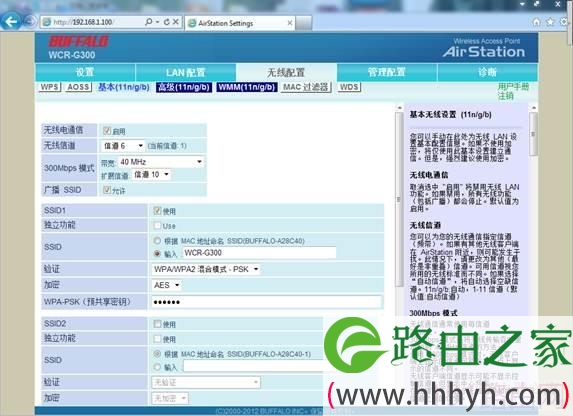Click the 无线电通信 help section heading
573x416 pixels.
click(429, 175)
